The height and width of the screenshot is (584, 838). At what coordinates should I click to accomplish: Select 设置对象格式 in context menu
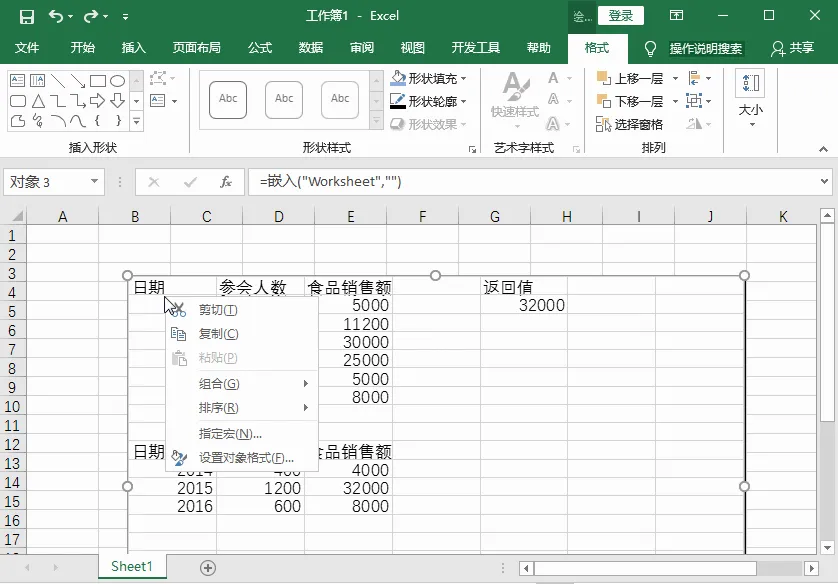click(x=246, y=458)
